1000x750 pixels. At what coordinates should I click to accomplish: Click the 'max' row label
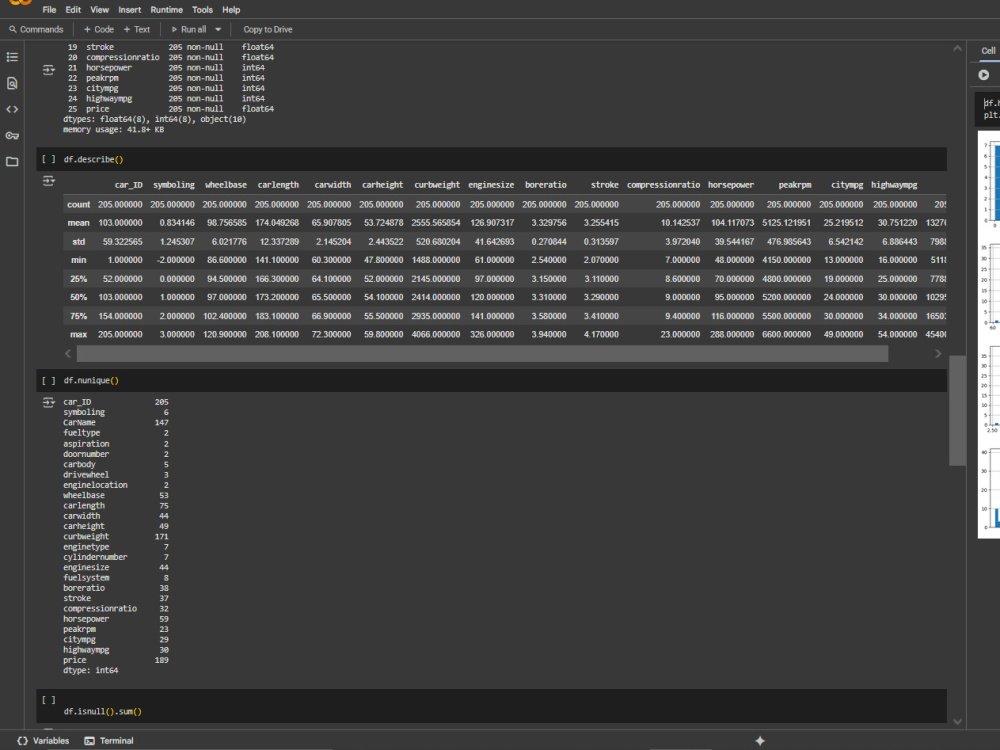click(78, 334)
